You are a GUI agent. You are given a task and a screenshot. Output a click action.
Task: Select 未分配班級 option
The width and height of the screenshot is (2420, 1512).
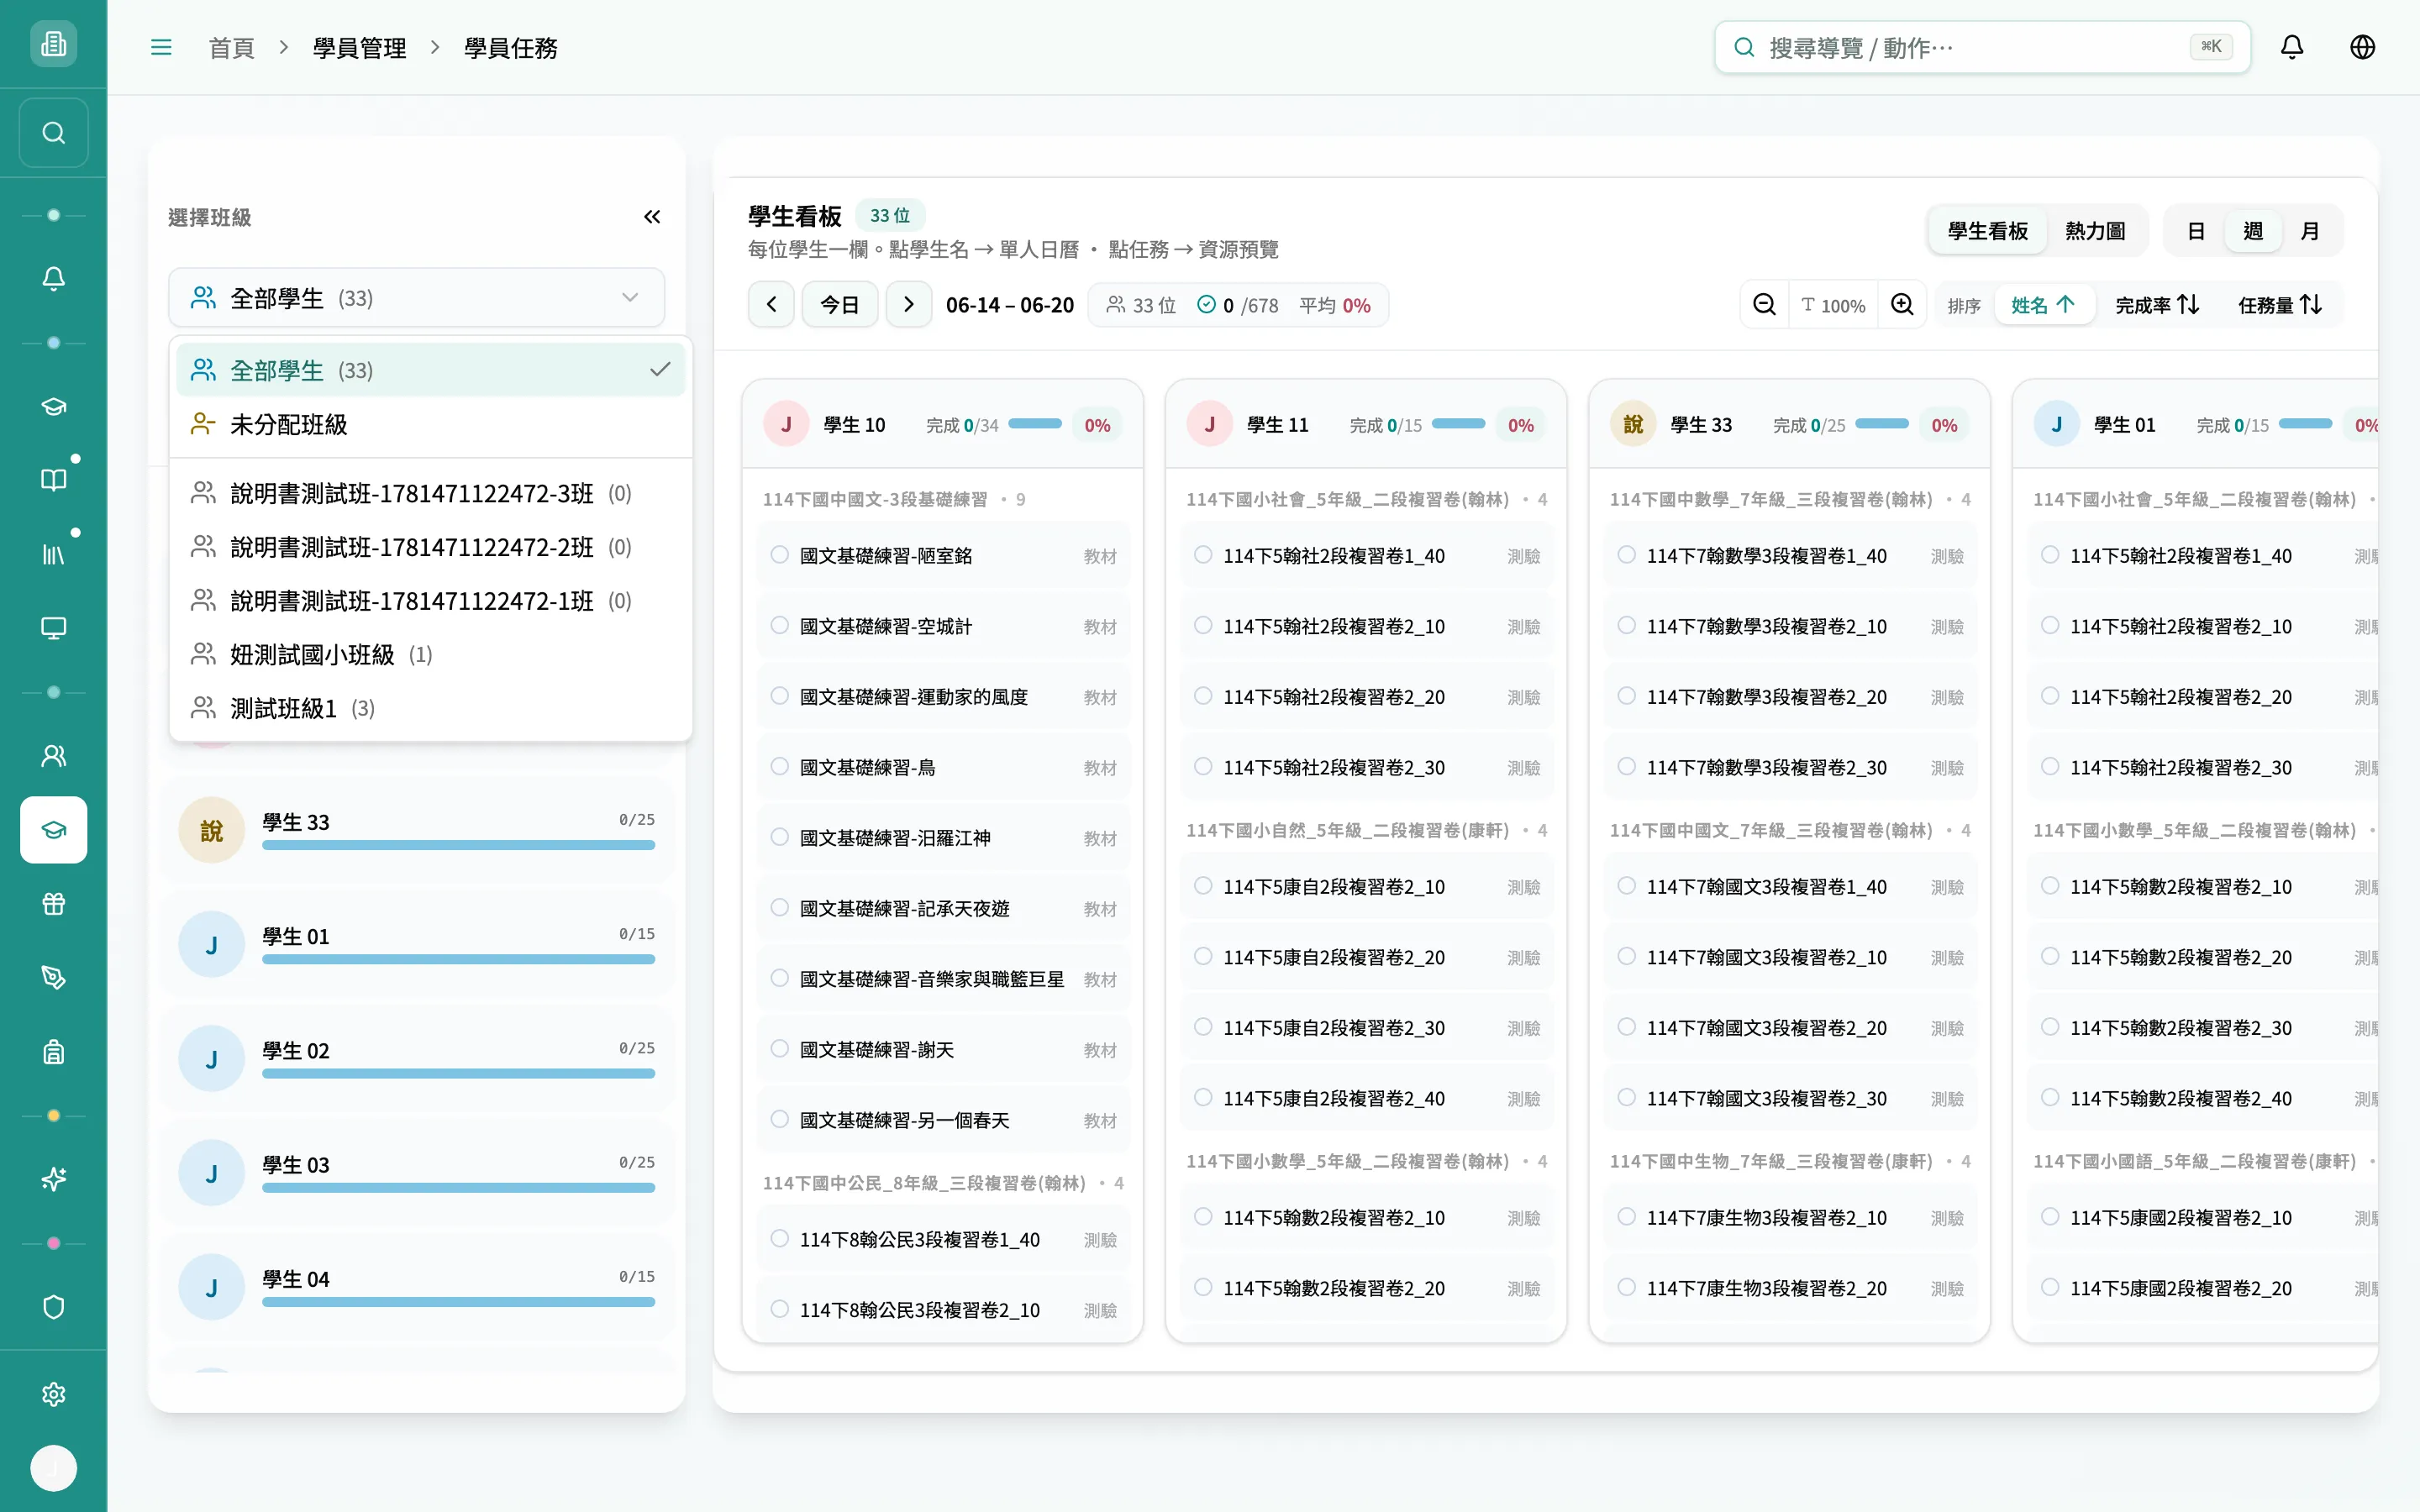(x=430, y=424)
